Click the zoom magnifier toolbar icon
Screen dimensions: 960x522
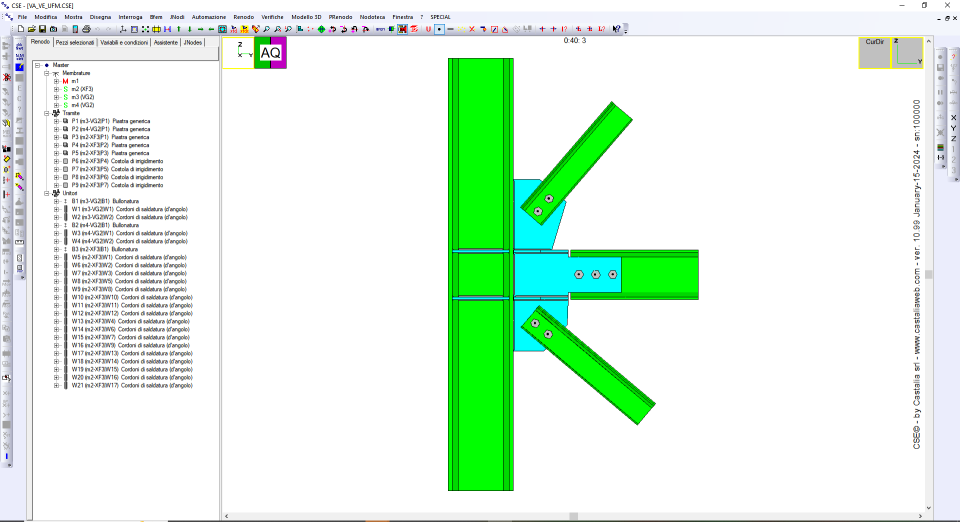(x=266, y=29)
